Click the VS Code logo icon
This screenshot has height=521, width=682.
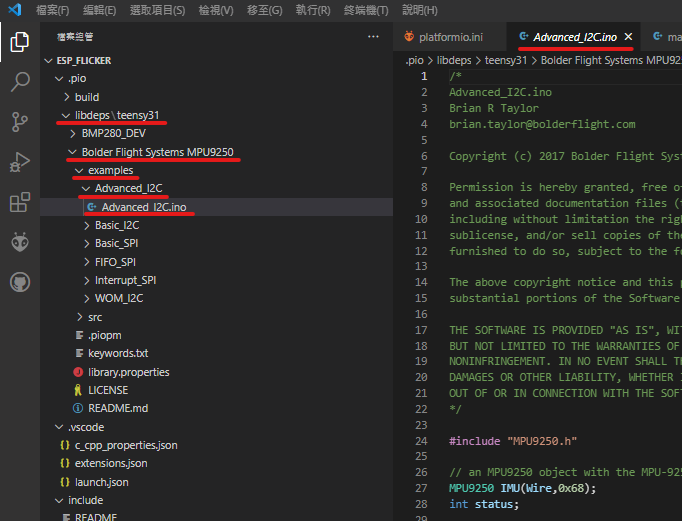pyautogui.click(x=15, y=9)
